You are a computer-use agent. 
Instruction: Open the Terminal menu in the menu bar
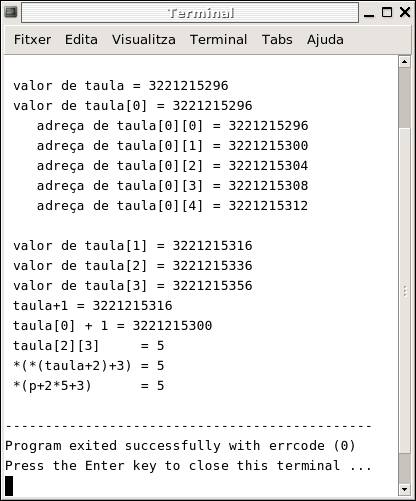tap(218, 40)
